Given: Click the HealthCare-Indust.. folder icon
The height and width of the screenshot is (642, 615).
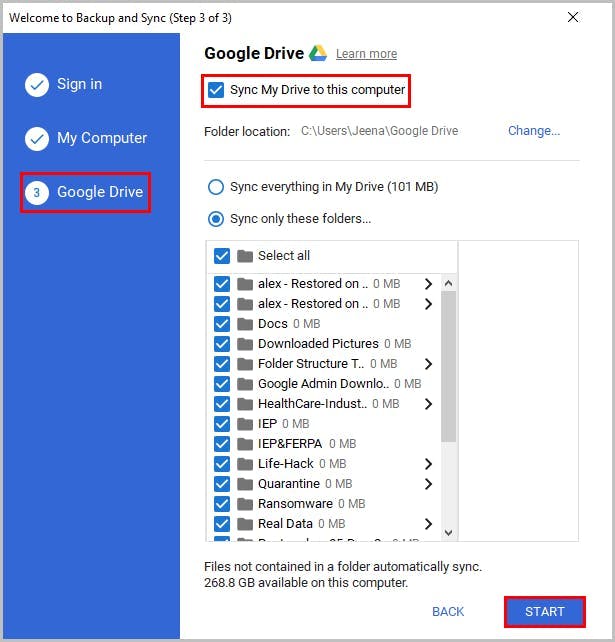Looking at the screenshot, I should point(245,404).
